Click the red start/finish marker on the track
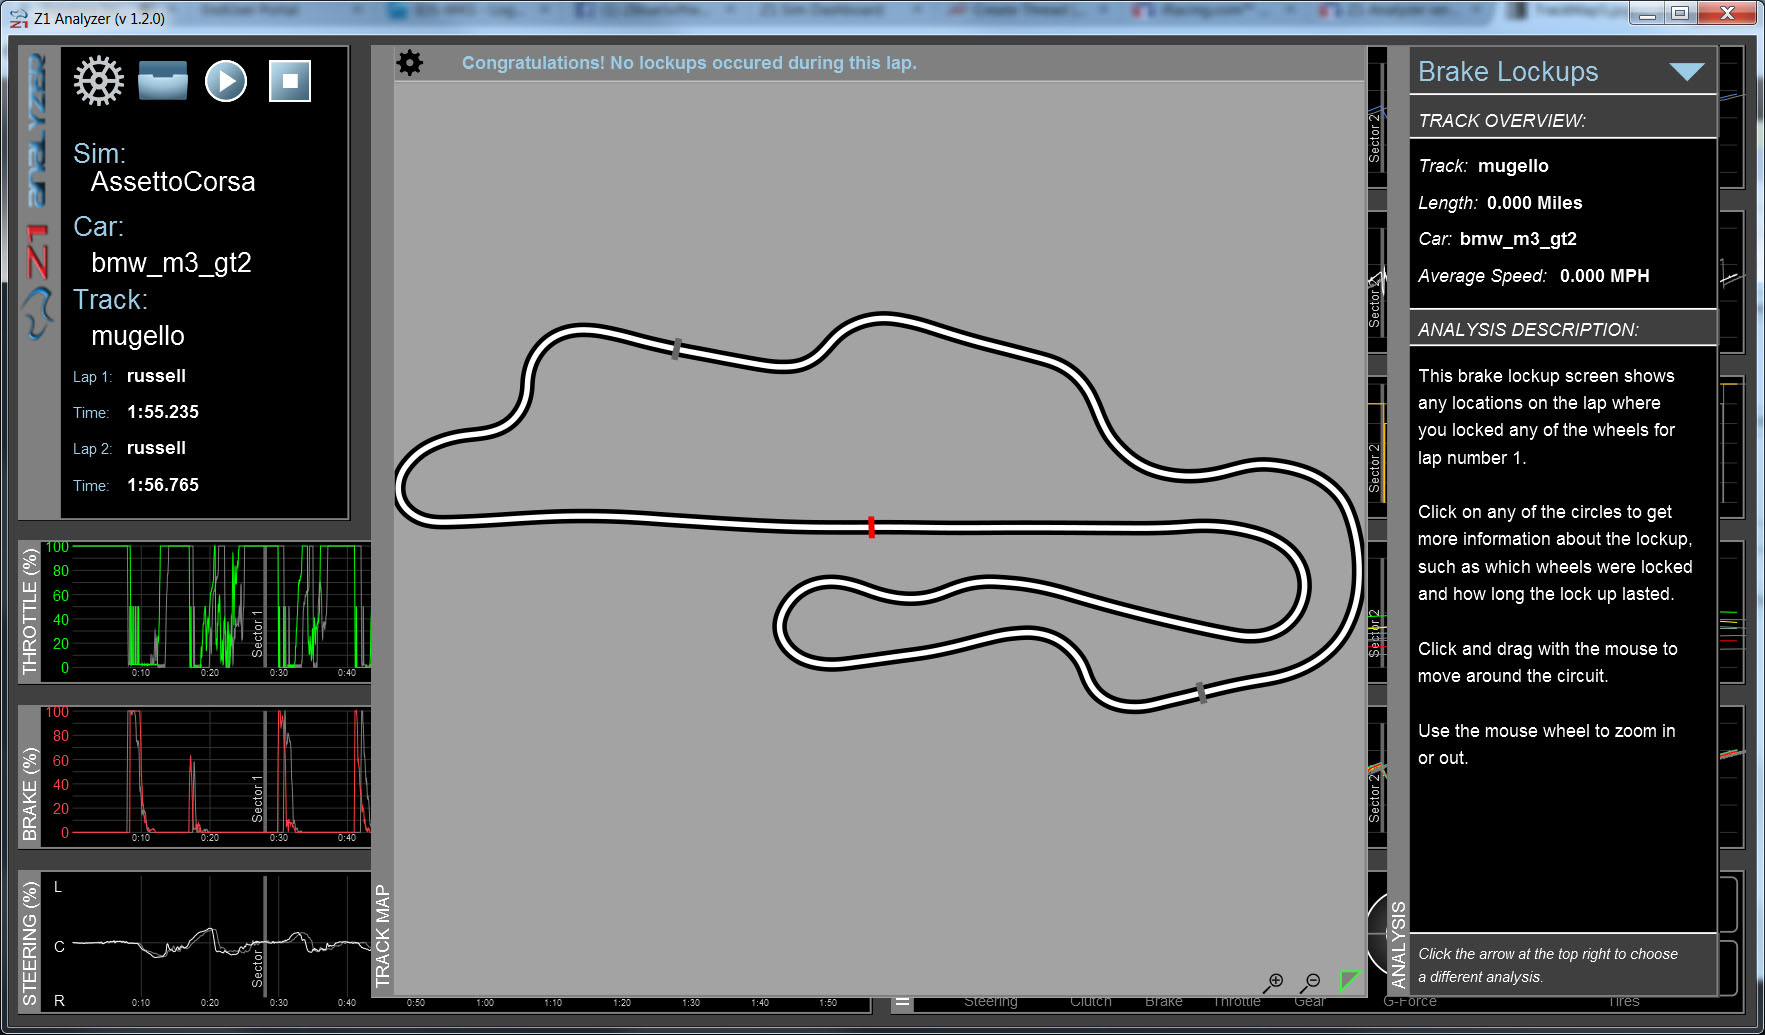The image size is (1765, 1035). pyautogui.click(x=872, y=527)
